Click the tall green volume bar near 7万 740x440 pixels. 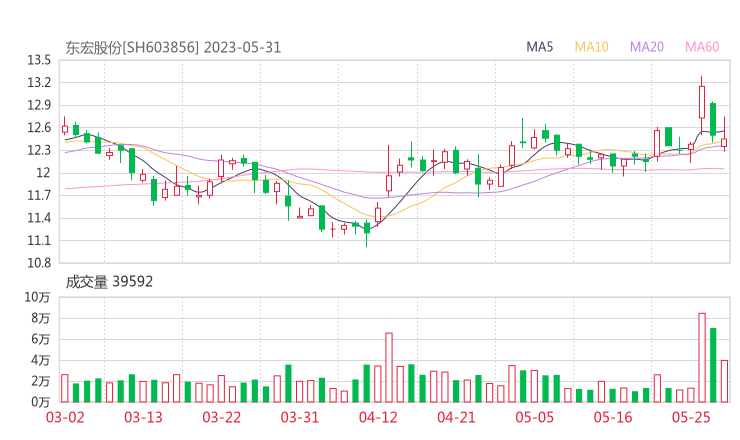pos(713,365)
